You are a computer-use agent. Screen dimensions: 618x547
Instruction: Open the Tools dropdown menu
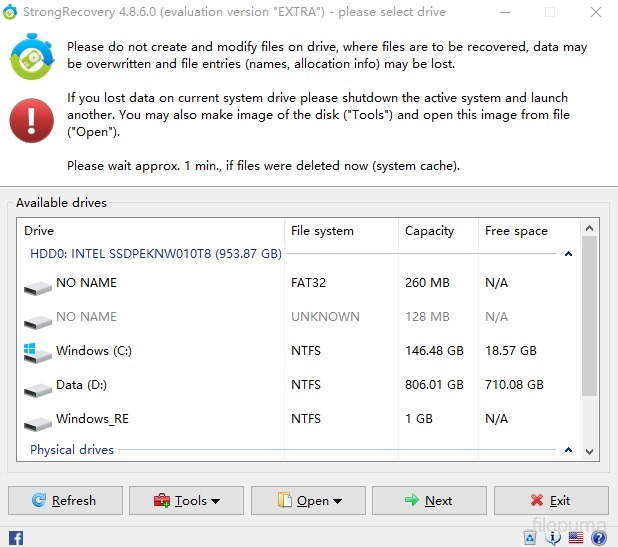coord(186,501)
